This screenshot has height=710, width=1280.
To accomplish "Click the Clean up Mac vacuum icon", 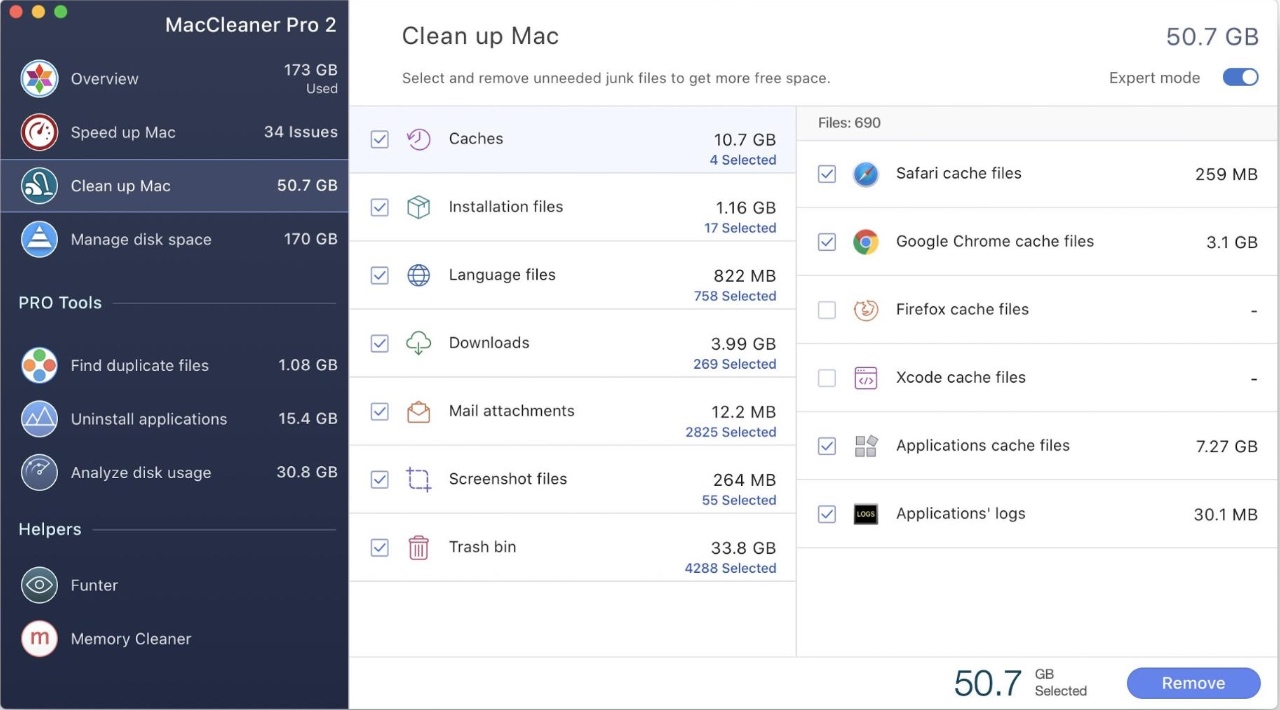I will click(x=39, y=186).
